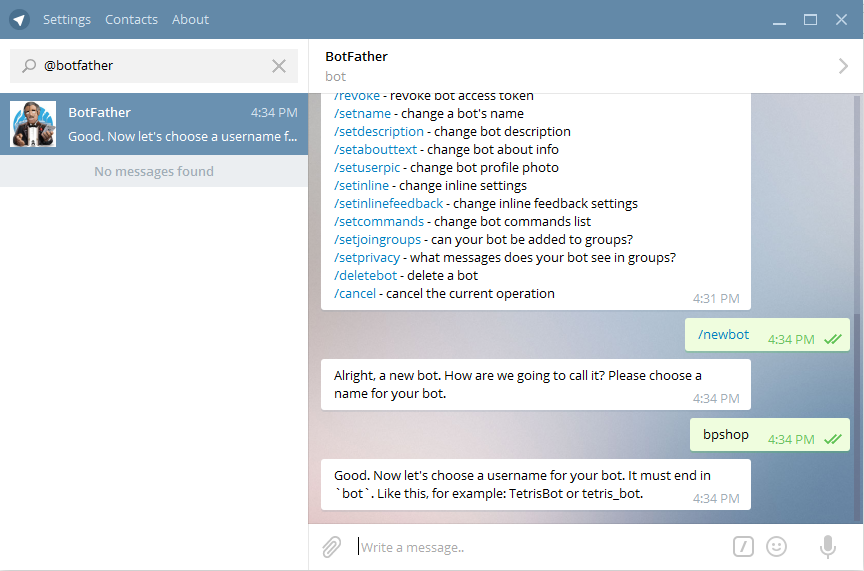Open the bot commands slash icon
Image resolution: width=864 pixels, height=571 pixels.
(743, 547)
